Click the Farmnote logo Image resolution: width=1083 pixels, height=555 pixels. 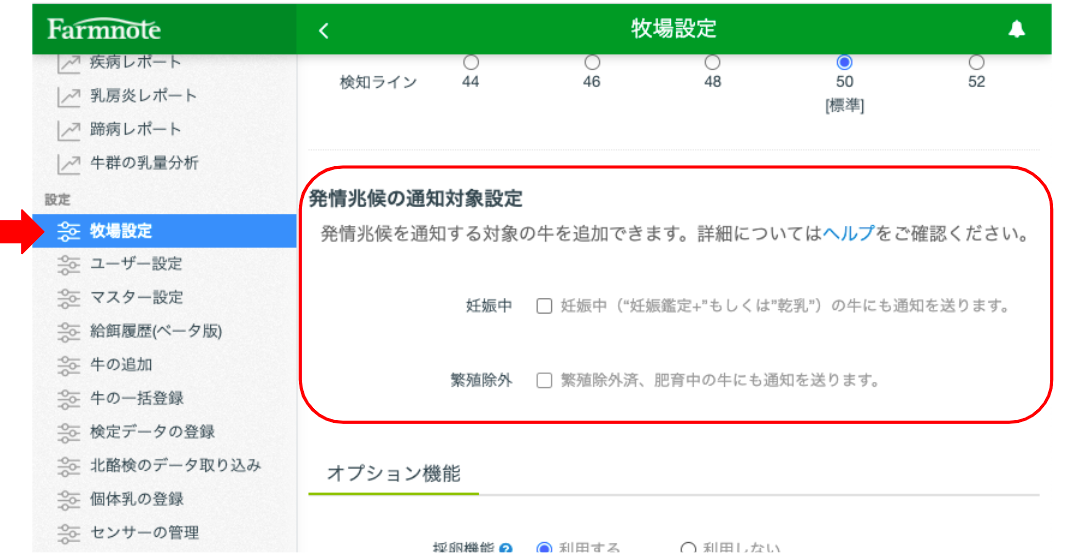click(104, 28)
